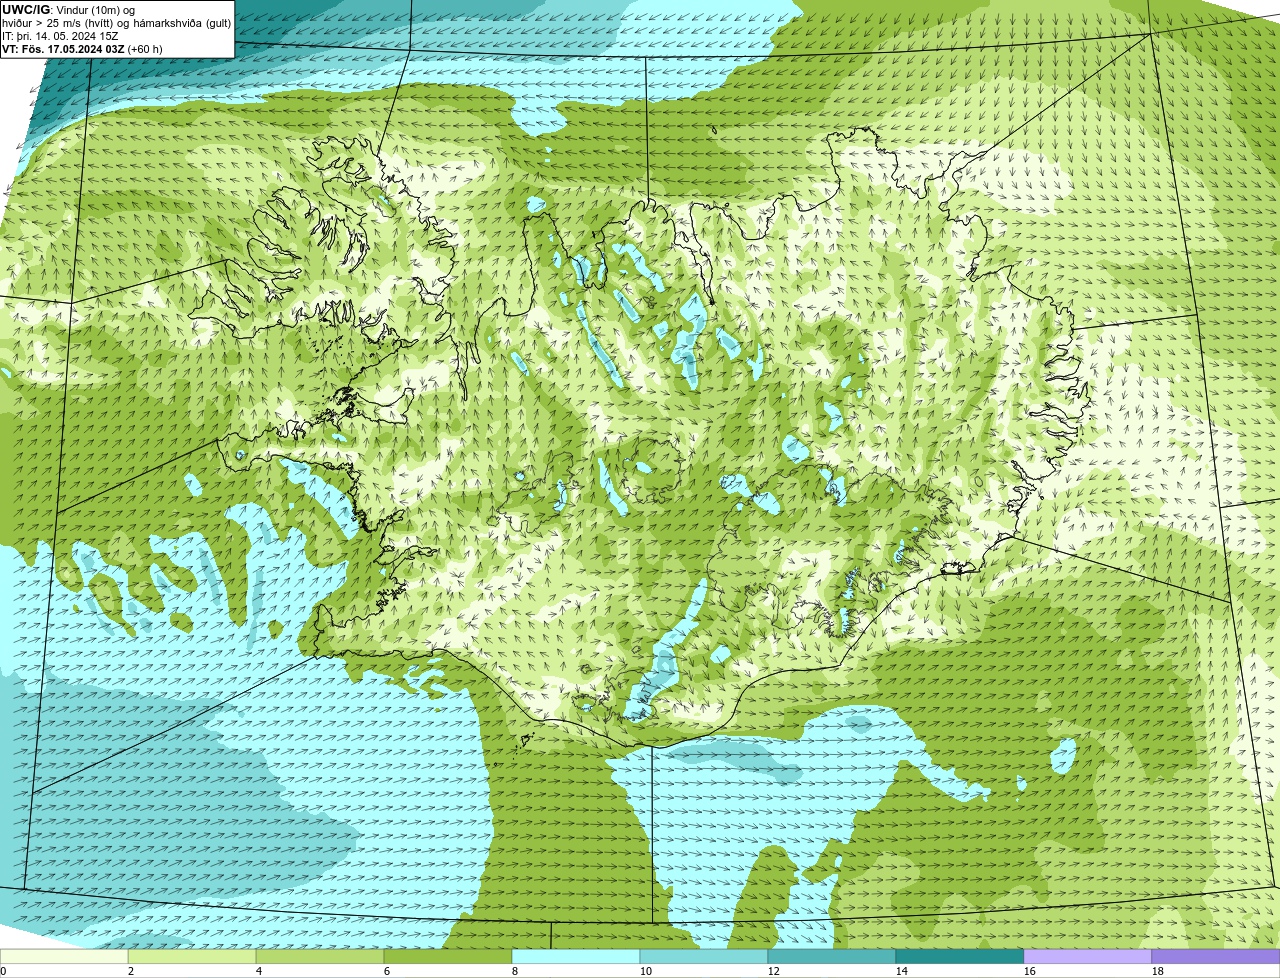Click the '12' label on the wind scale
The image size is (1280, 978).
point(773,971)
